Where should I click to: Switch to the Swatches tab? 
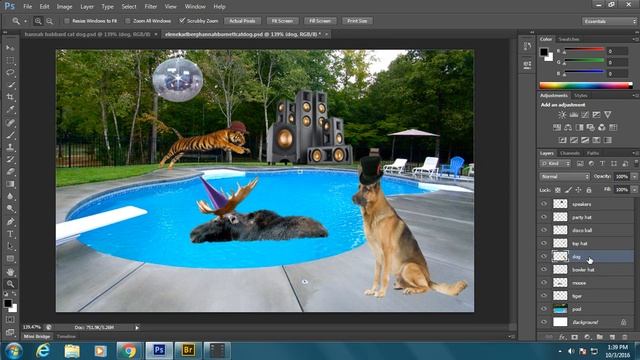[569, 39]
